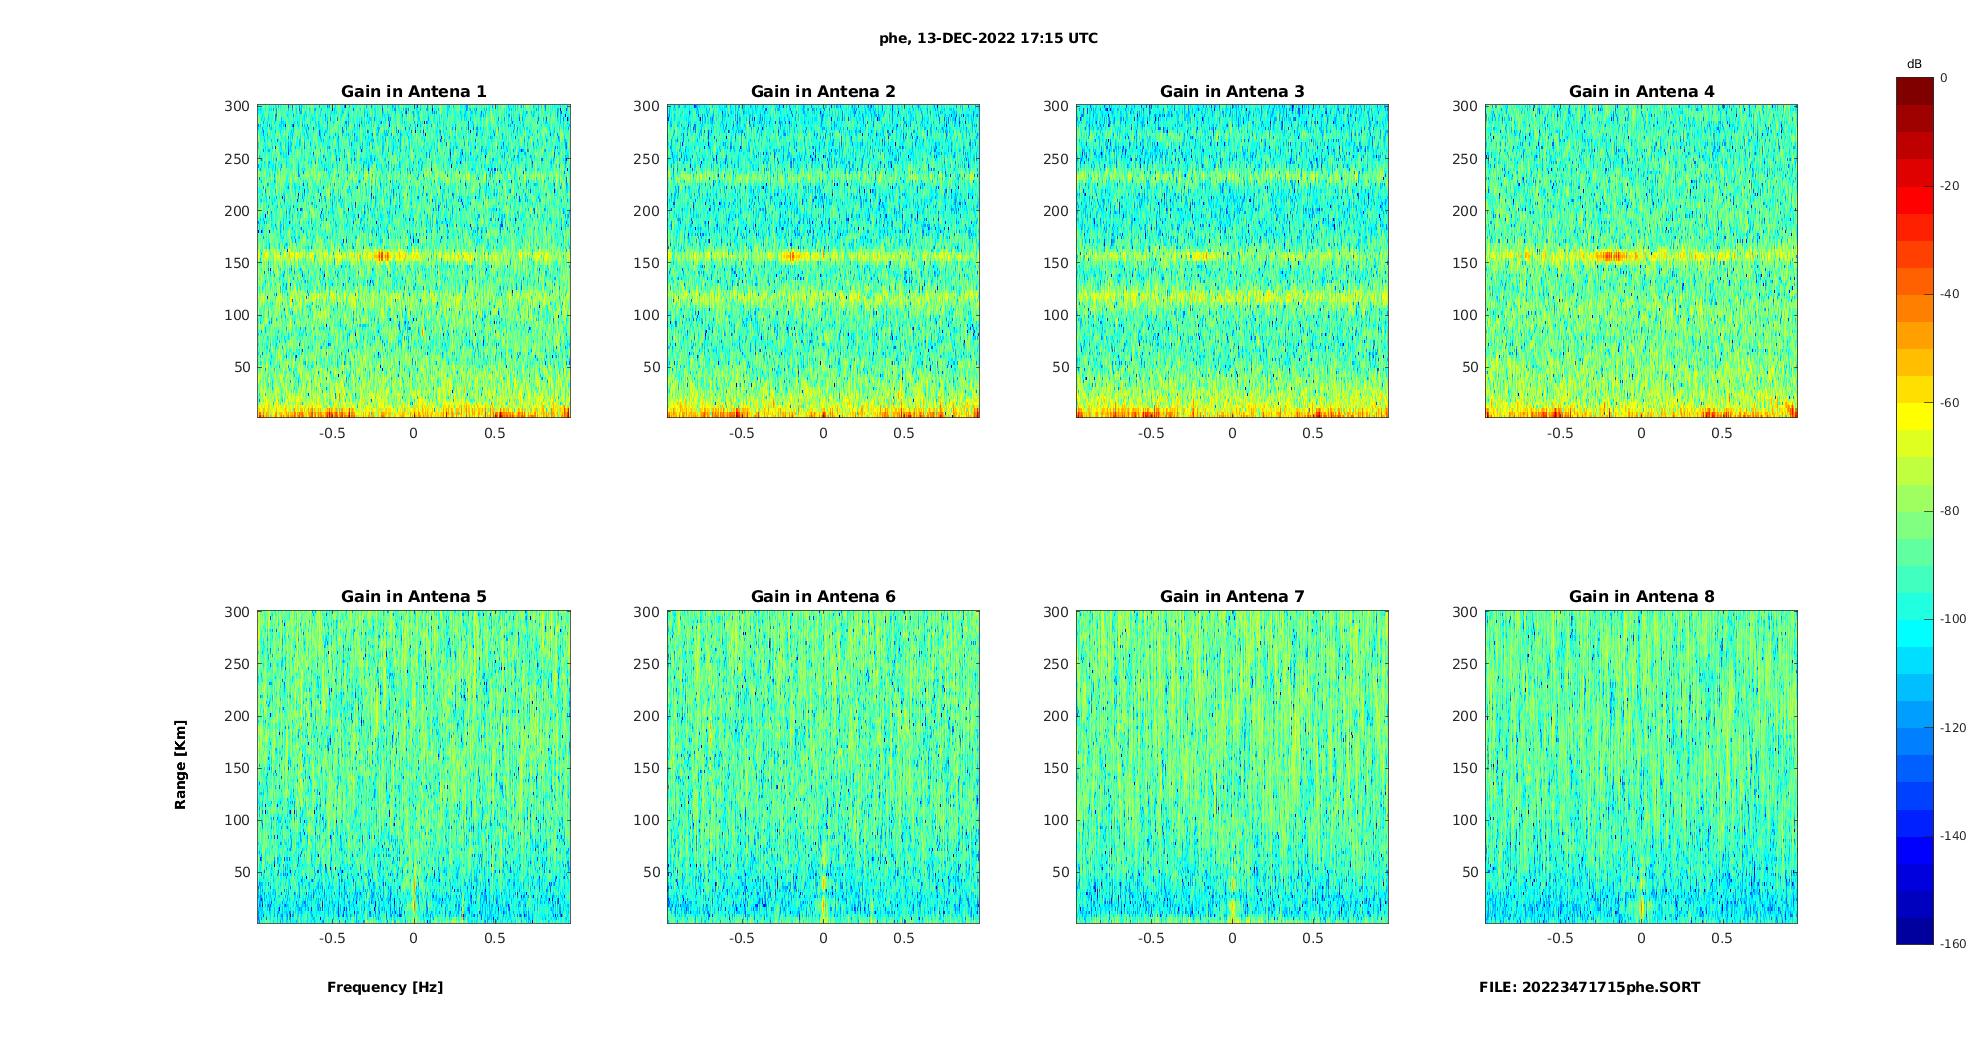The width and height of the screenshot is (1986, 1063).
Task: Select the Gain in Antena 5 spectrogram
Action: (x=413, y=766)
